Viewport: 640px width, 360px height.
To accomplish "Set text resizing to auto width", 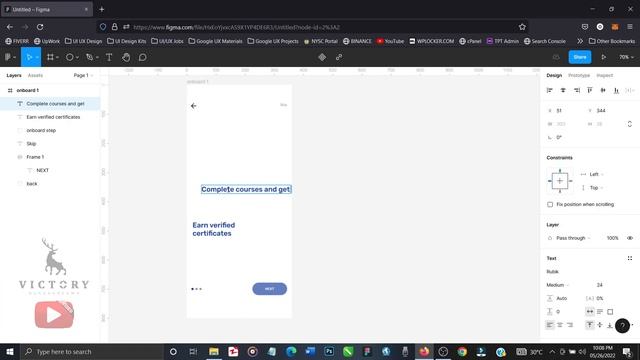I will point(590,312).
